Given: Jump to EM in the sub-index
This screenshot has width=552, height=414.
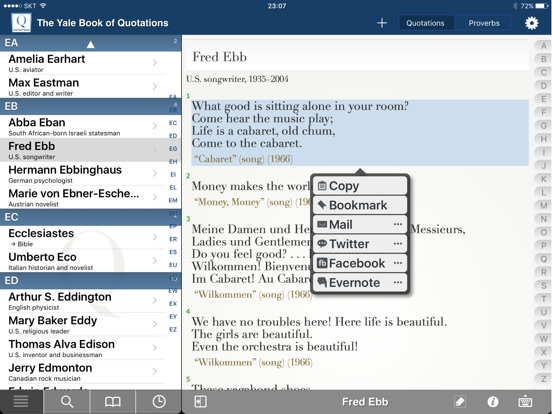Looking at the screenshot, I should coord(173,200).
